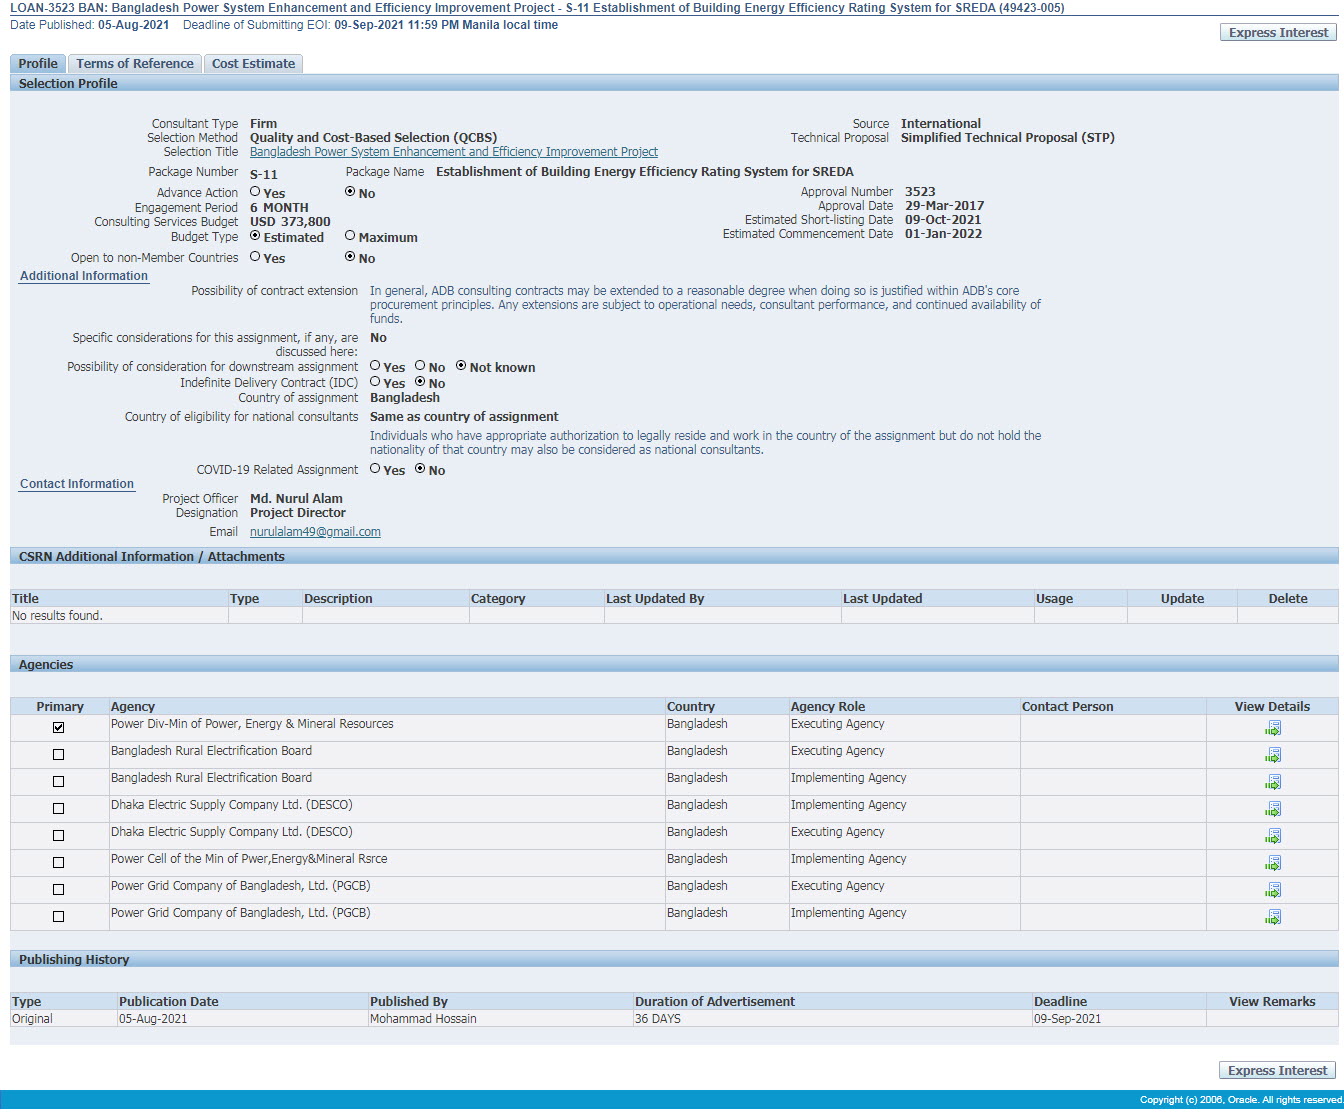Email nurulalam49@gmail.com link
The image size is (1344, 1119).
[x=315, y=532]
